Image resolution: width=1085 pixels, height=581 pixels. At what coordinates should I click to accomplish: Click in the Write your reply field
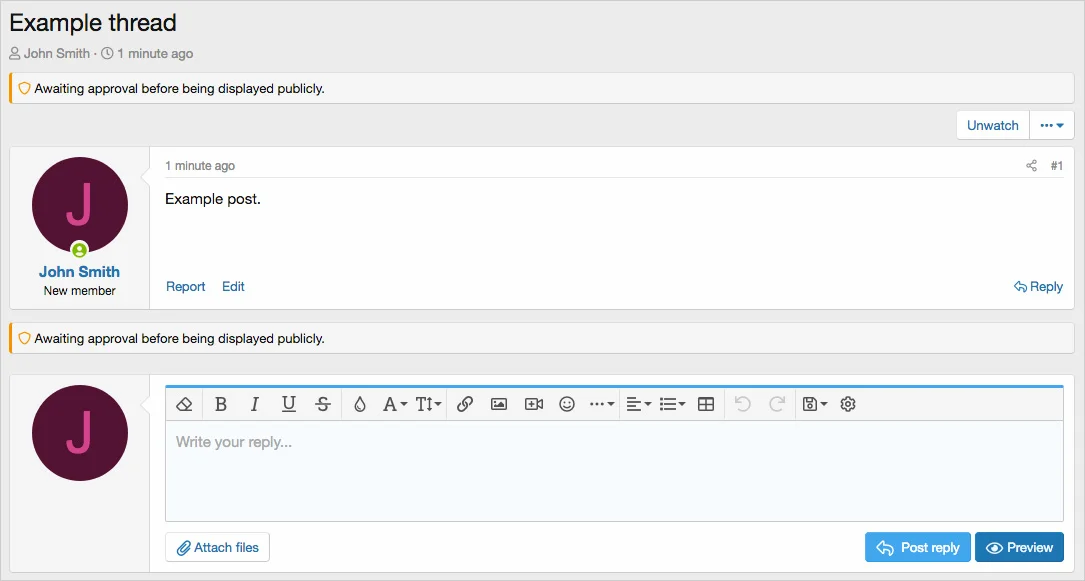(613, 470)
